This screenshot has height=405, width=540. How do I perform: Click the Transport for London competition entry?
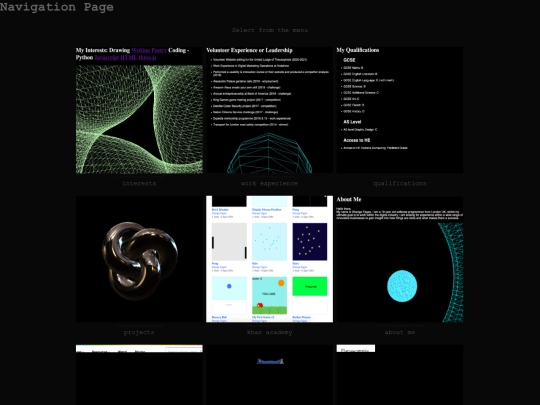click(250, 125)
